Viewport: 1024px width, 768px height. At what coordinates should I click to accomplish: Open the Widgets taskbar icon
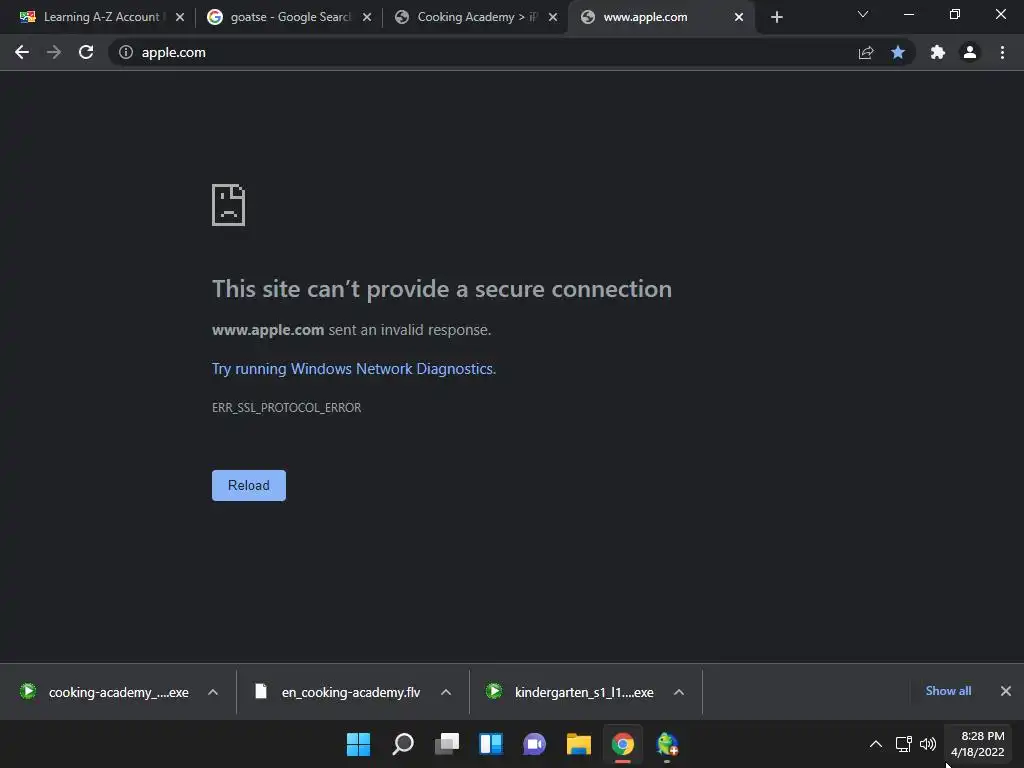point(490,744)
